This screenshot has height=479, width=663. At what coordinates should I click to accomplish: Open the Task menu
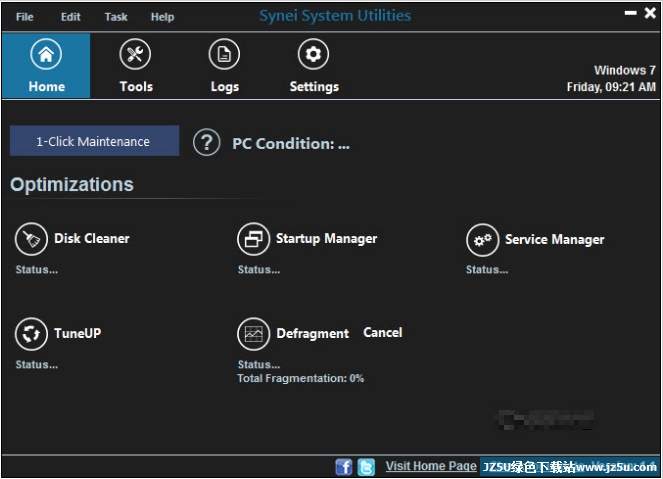point(116,17)
